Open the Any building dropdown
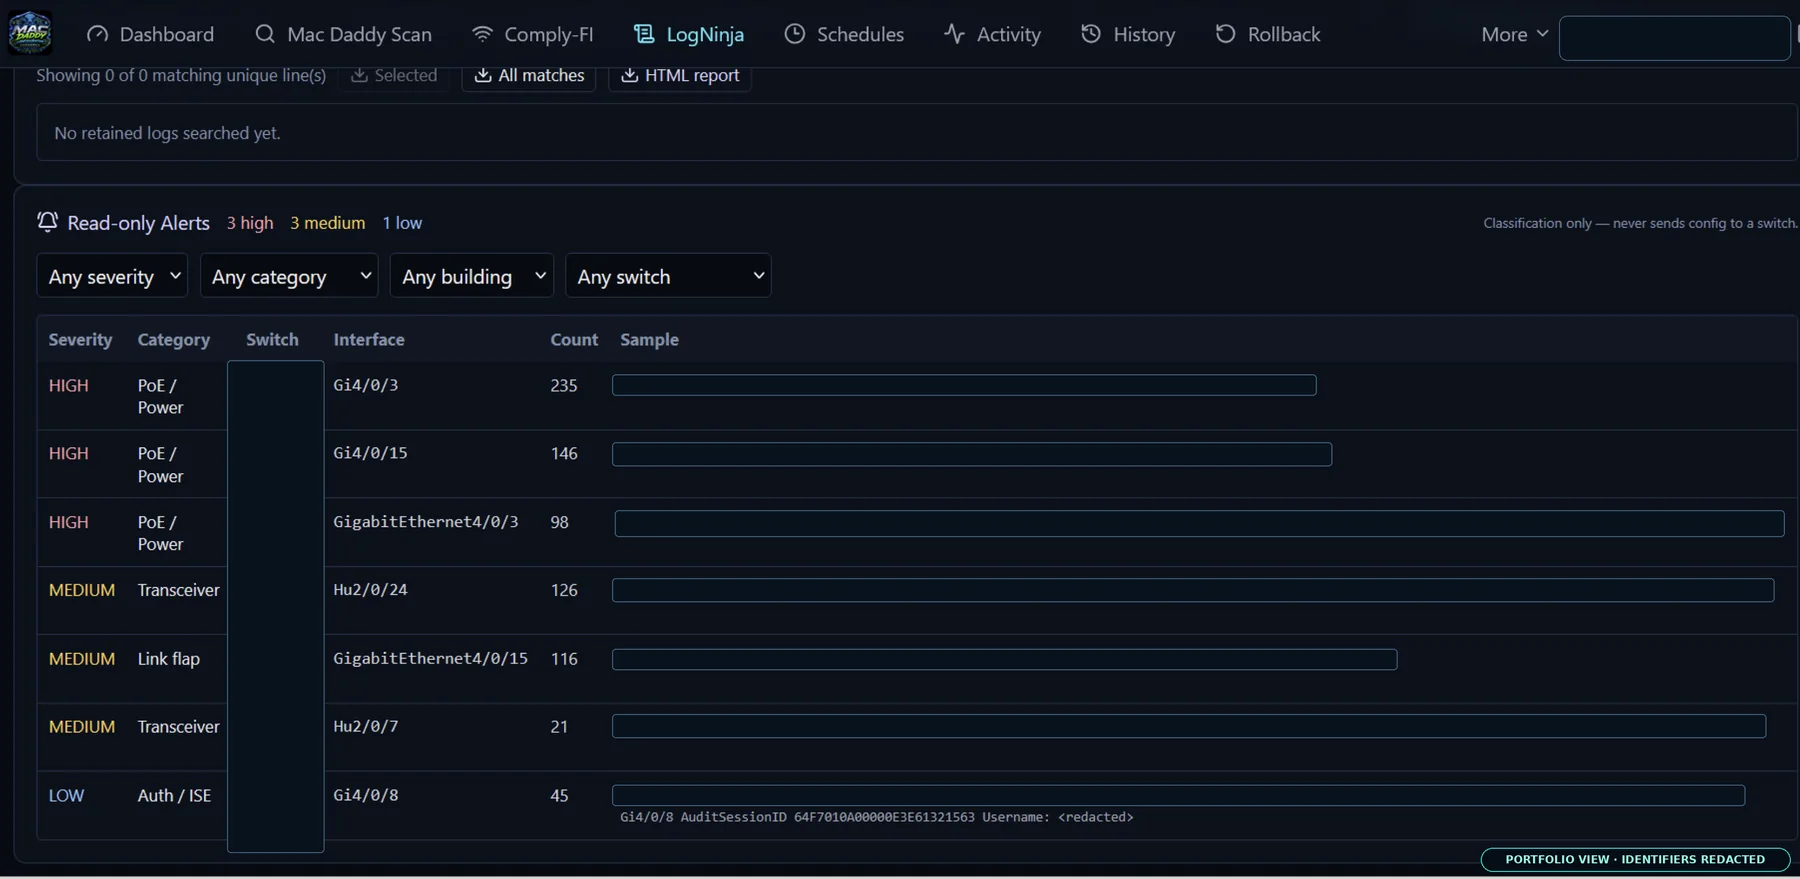This screenshot has width=1800, height=879. pyautogui.click(x=472, y=276)
